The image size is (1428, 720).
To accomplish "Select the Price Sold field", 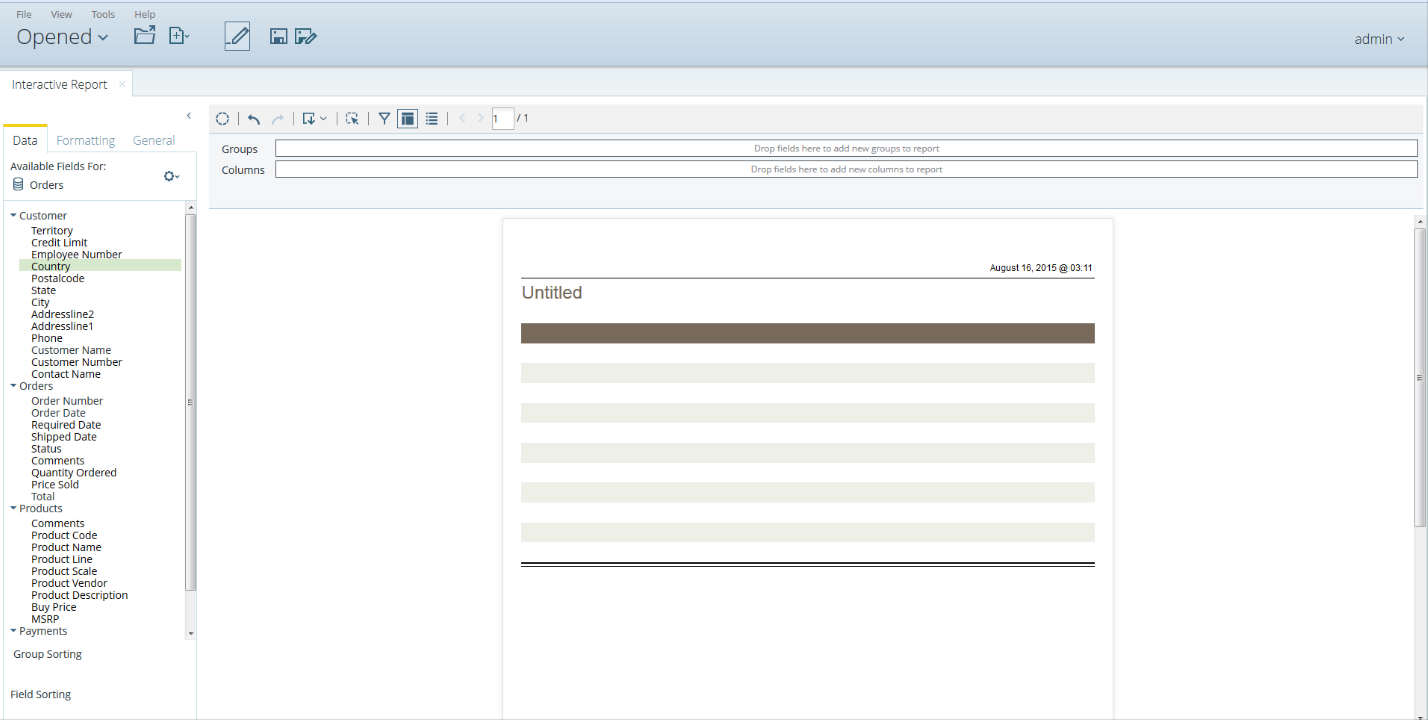I will pyautogui.click(x=55, y=485).
